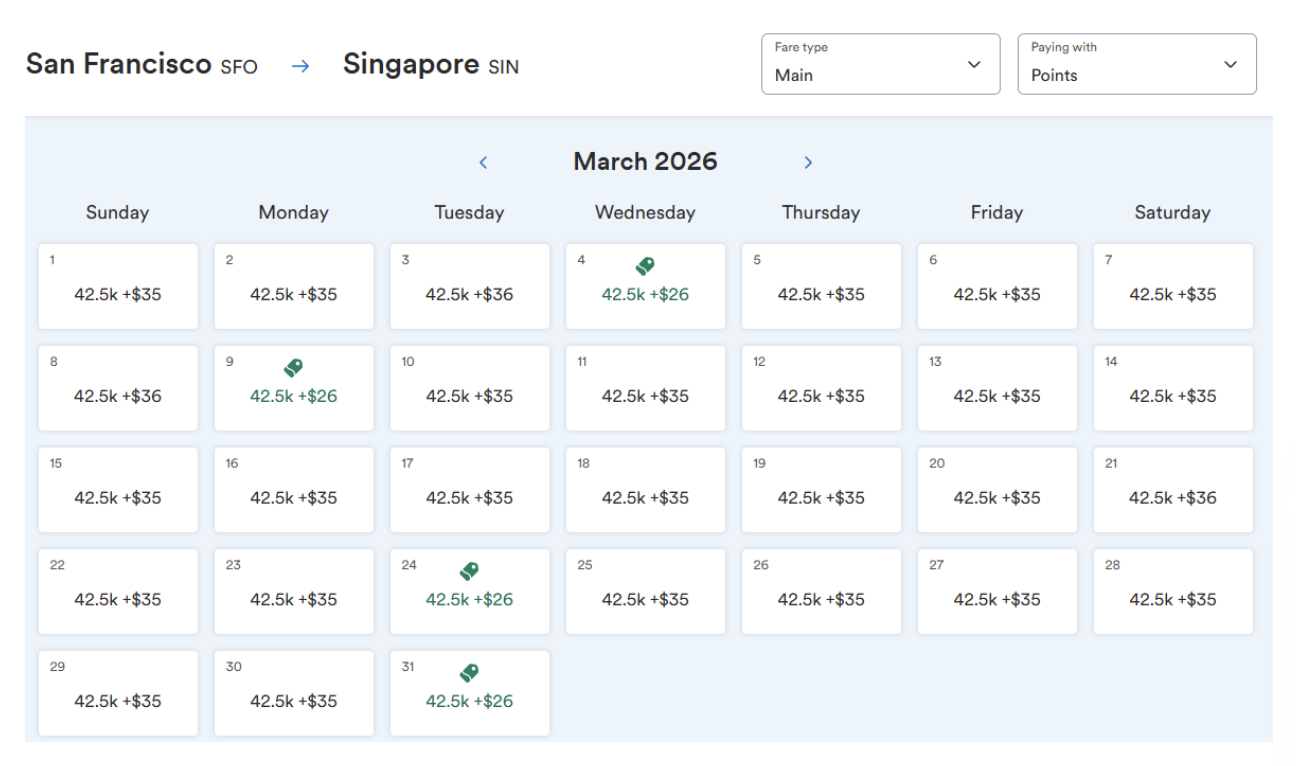The width and height of the screenshot is (1296, 766).
Task: Open the Fare type dropdown
Action: [x=880, y=65]
